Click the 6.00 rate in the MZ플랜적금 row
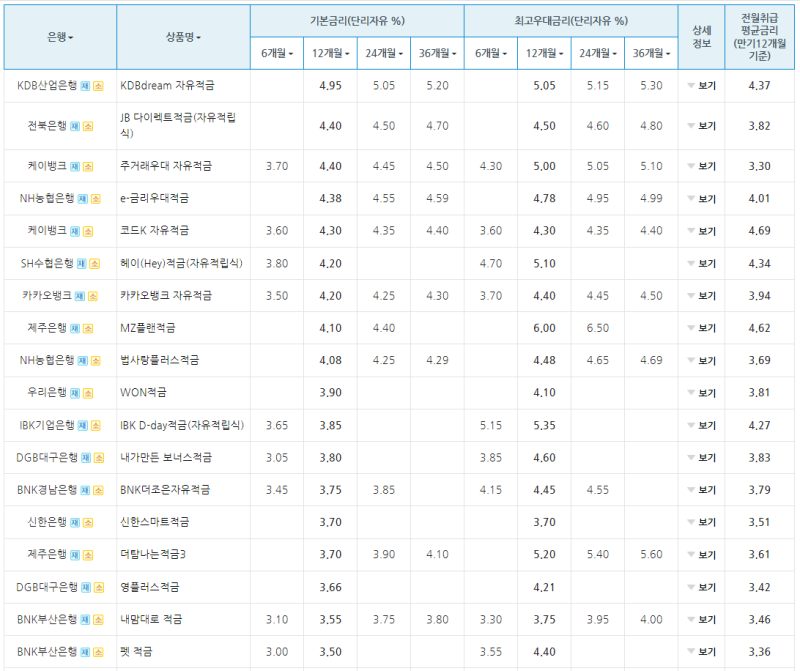 tap(544, 328)
